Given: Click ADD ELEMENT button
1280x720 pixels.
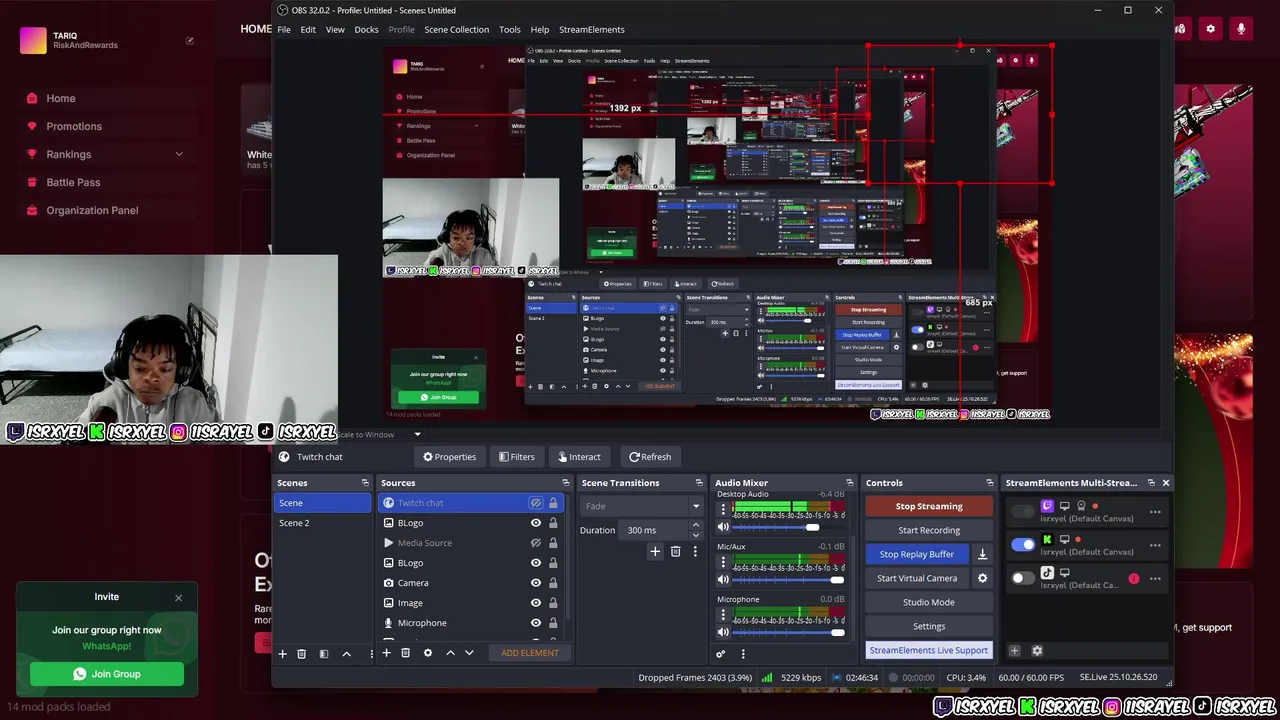Looking at the screenshot, I should click(530, 653).
